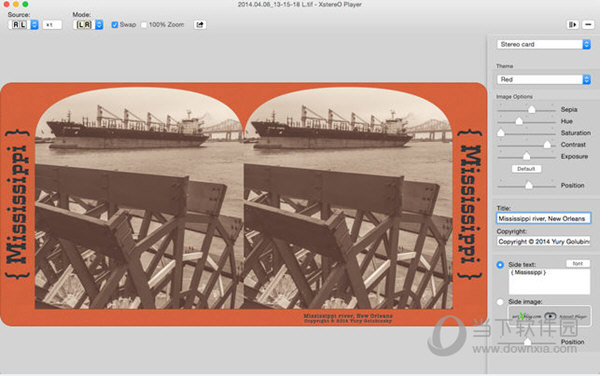Select the Side image radio button
Screen dimensions: 600x376
500,302
